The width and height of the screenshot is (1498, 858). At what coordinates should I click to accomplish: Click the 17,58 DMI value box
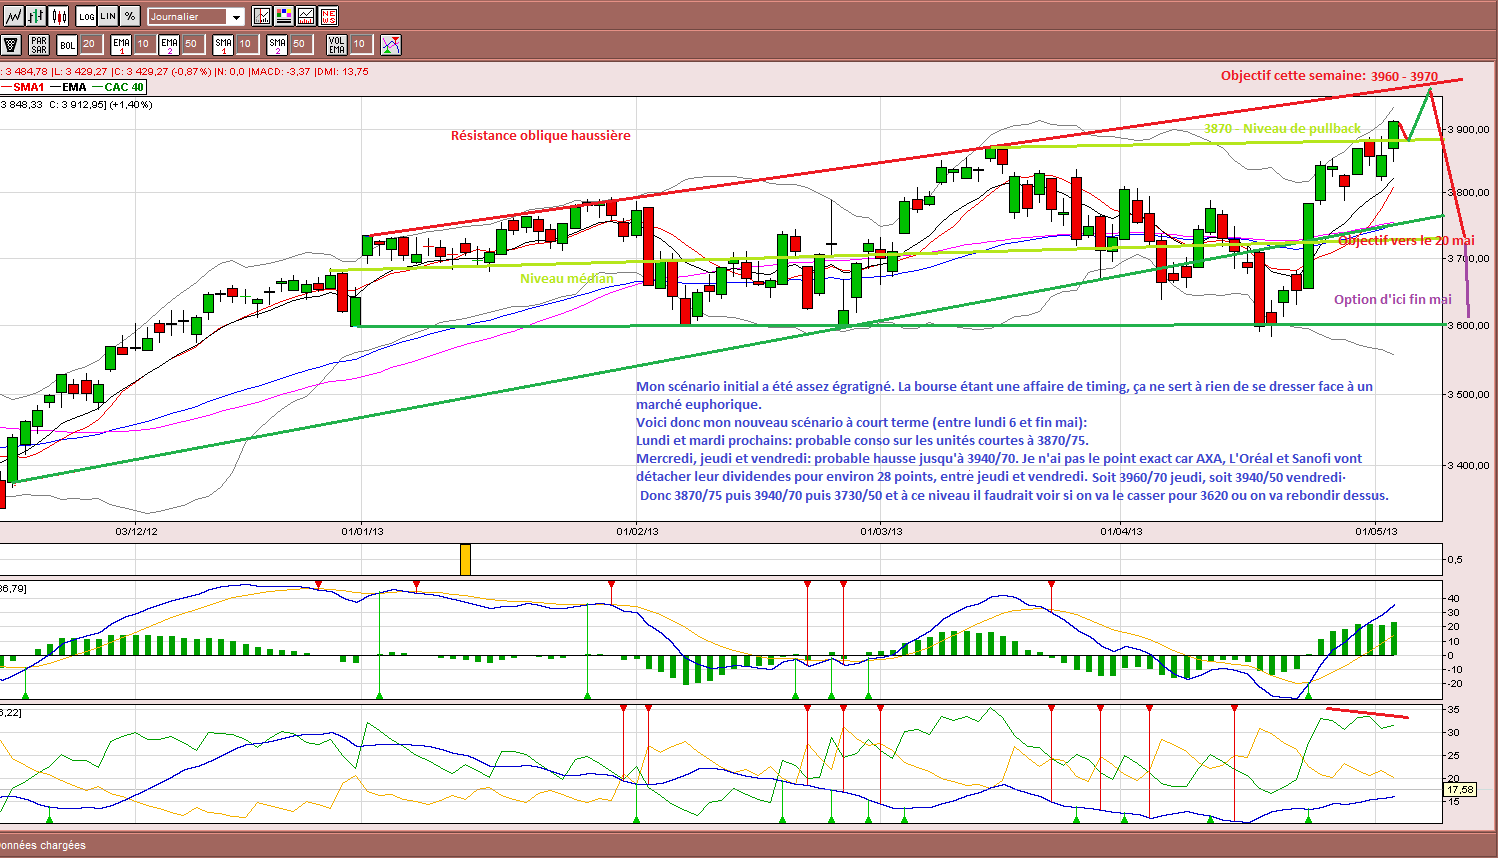click(1460, 790)
